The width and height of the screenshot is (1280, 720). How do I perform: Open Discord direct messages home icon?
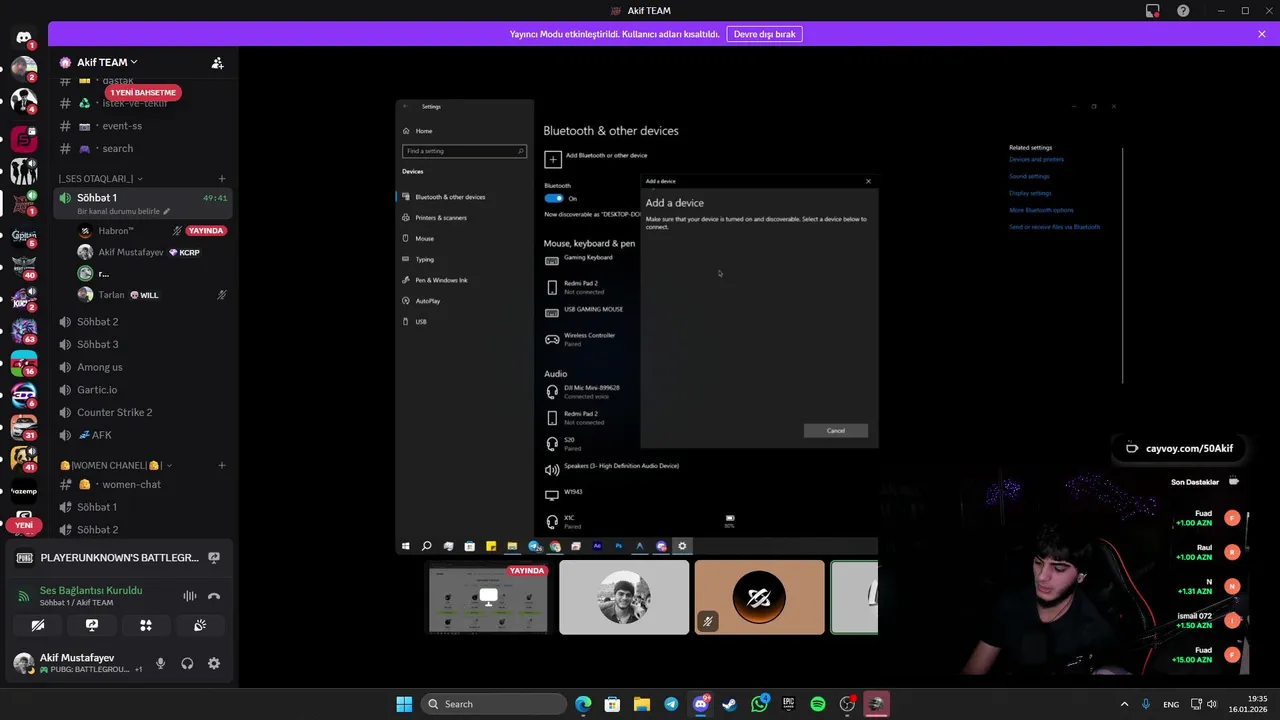(24, 37)
